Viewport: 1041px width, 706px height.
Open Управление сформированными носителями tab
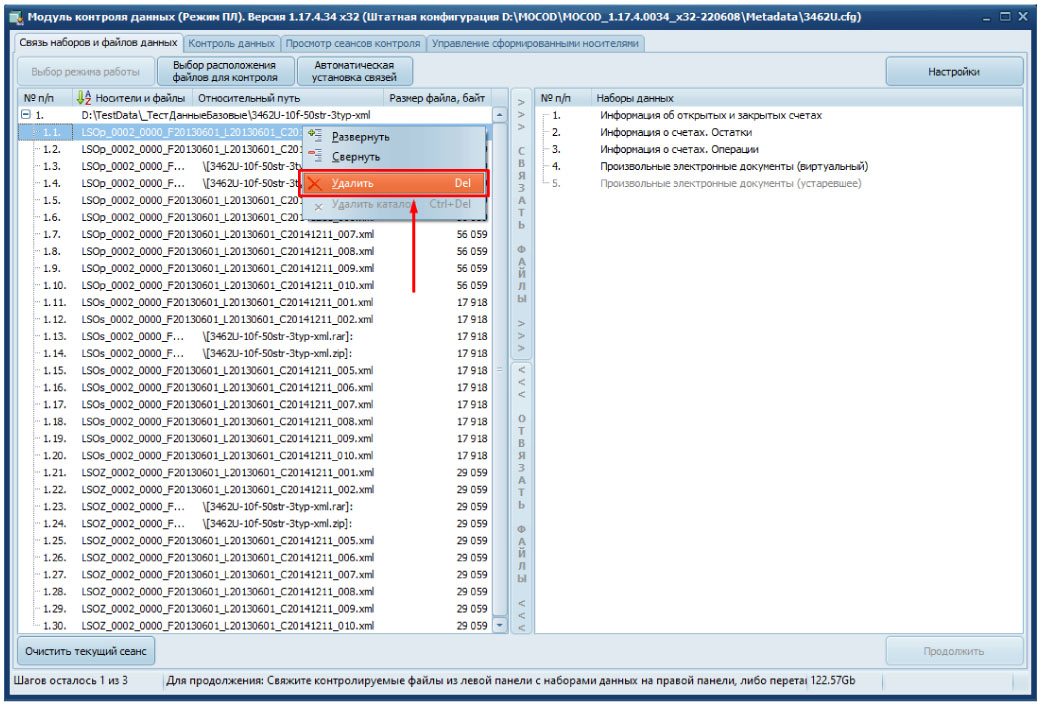click(x=535, y=44)
